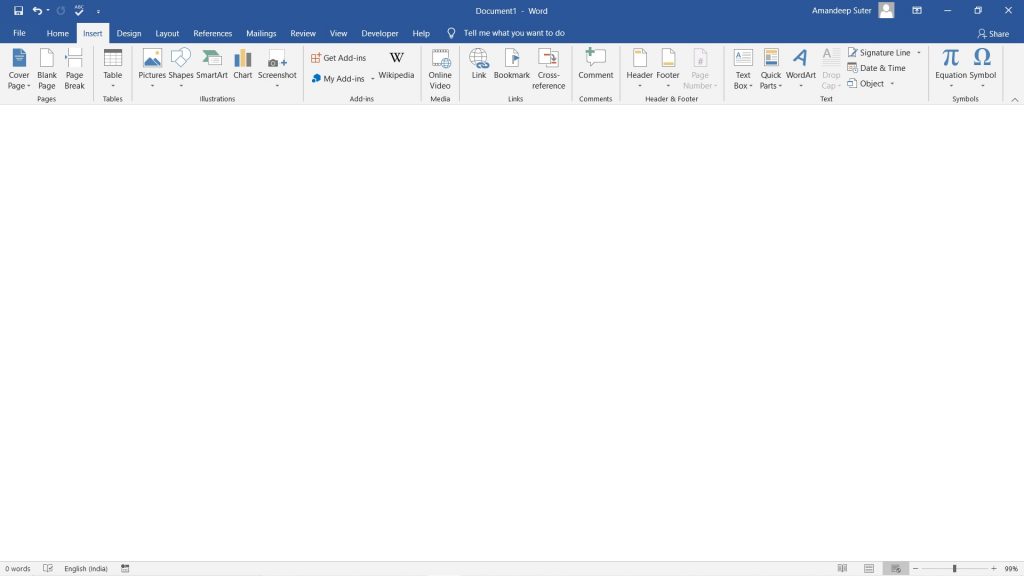Screen dimensions: 1024x576
Task: Click the Tell me what you want to do box
Action: coord(514,33)
